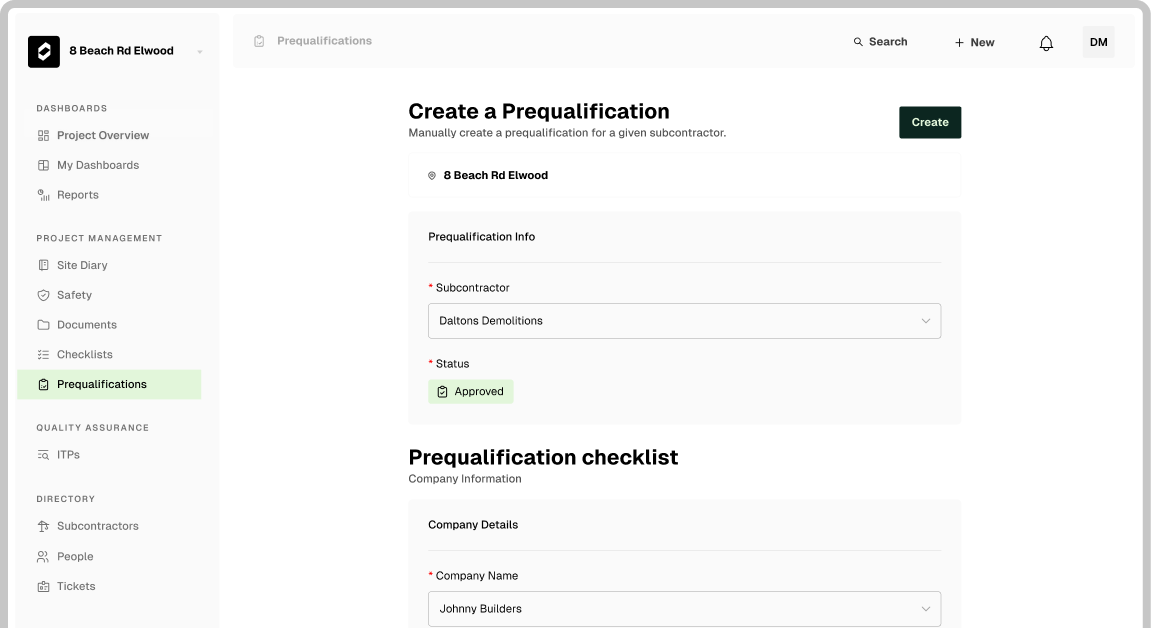Open the Company Name dropdown showing Johnny Builders
This screenshot has height=628, width=1151.
coord(684,609)
